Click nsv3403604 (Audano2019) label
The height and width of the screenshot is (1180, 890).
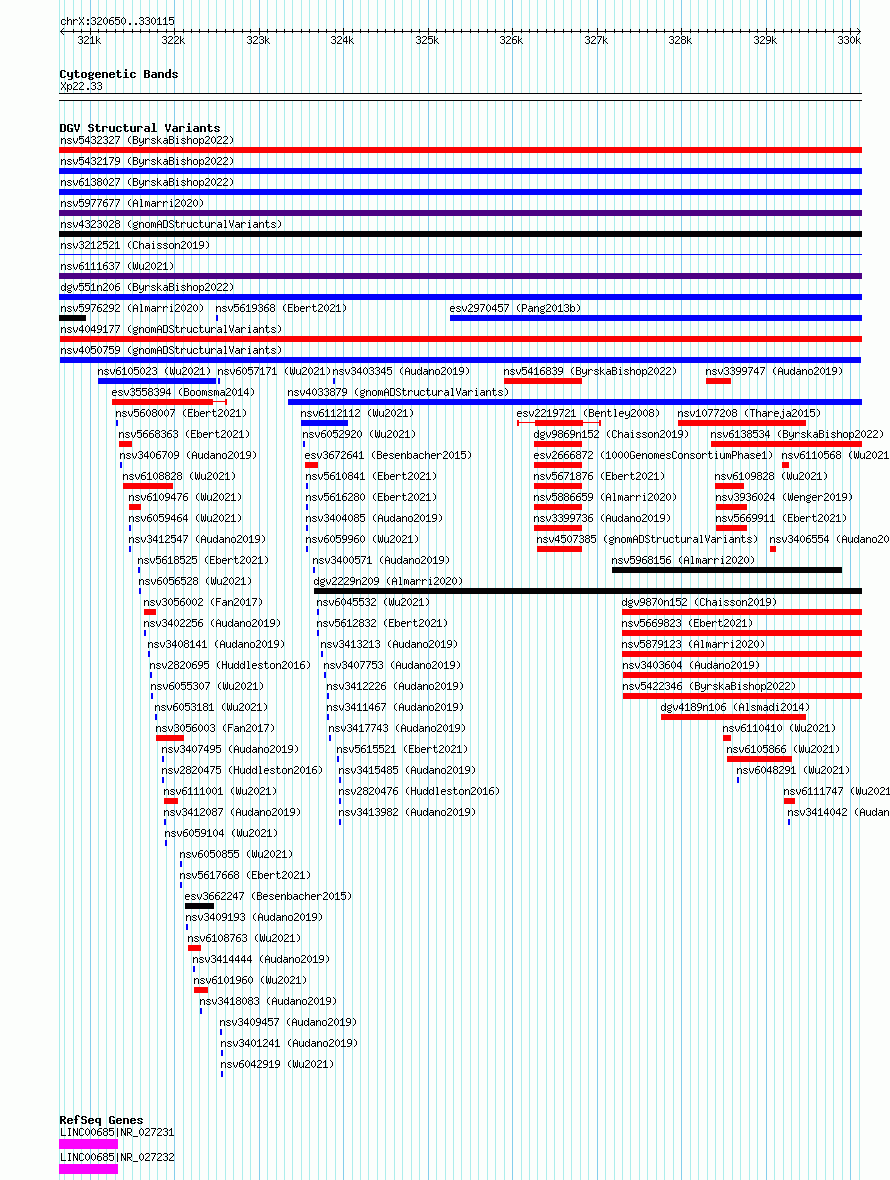point(690,667)
